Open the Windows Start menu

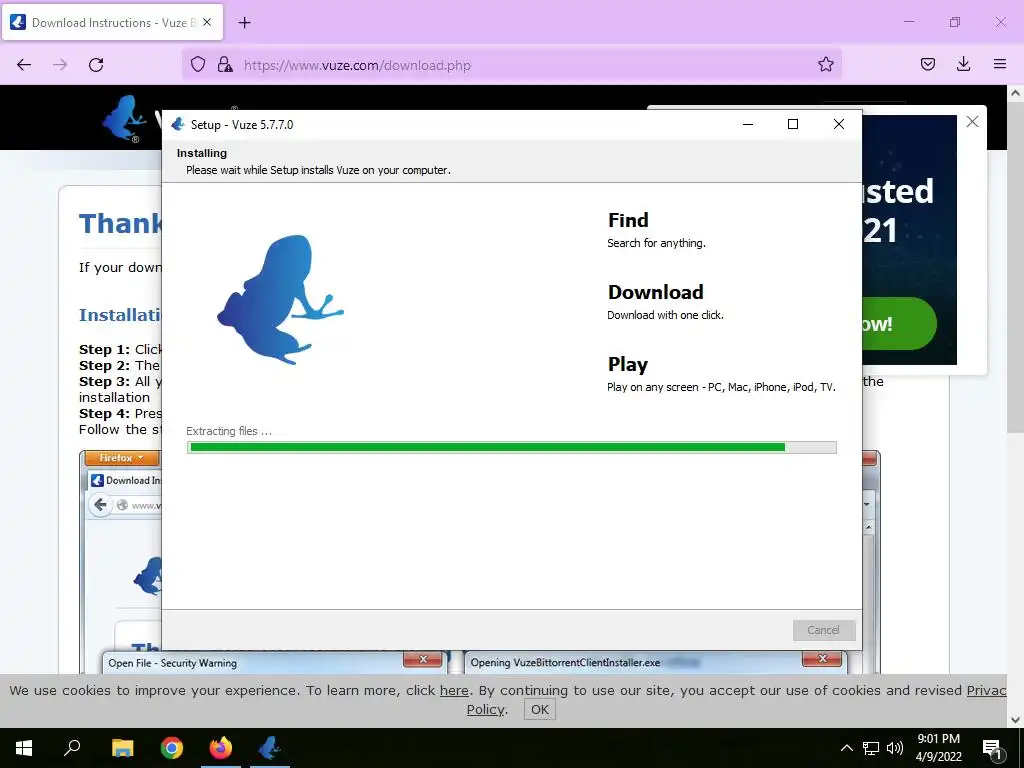click(x=24, y=748)
